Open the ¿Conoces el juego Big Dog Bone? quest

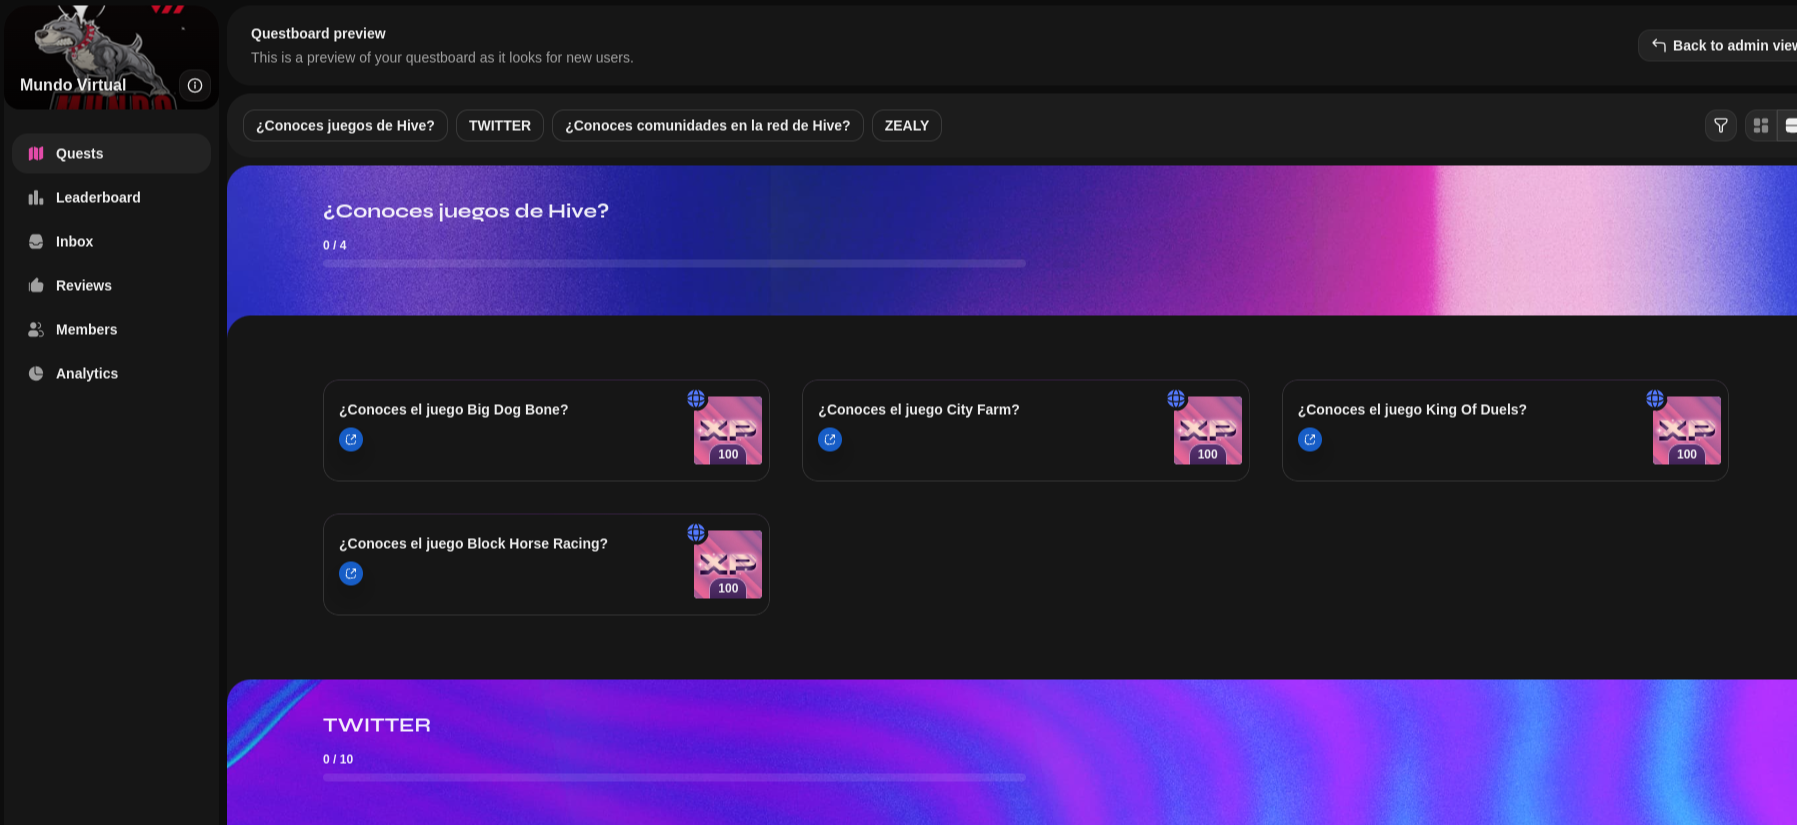(x=546, y=430)
